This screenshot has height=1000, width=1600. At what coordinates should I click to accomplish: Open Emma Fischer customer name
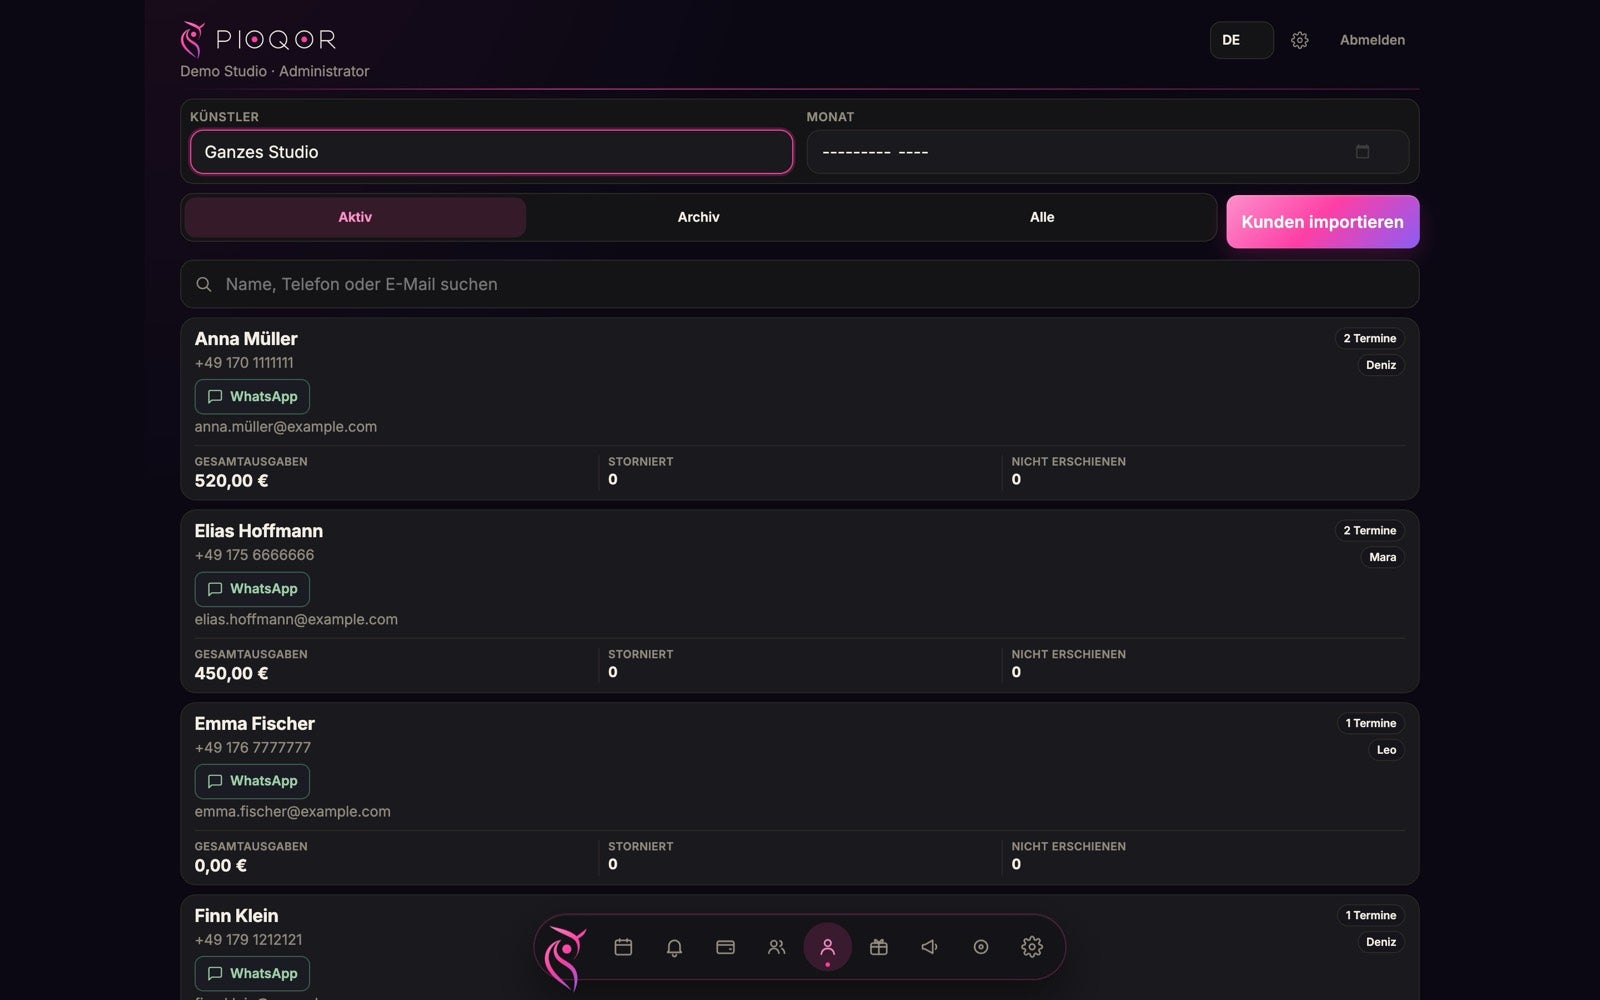pos(255,724)
